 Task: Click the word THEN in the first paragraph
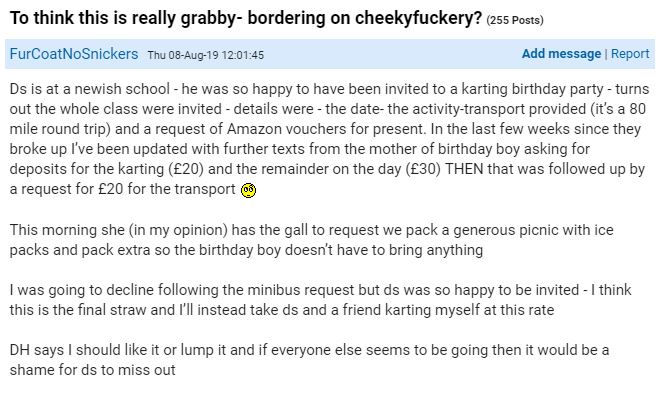[464, 169]
